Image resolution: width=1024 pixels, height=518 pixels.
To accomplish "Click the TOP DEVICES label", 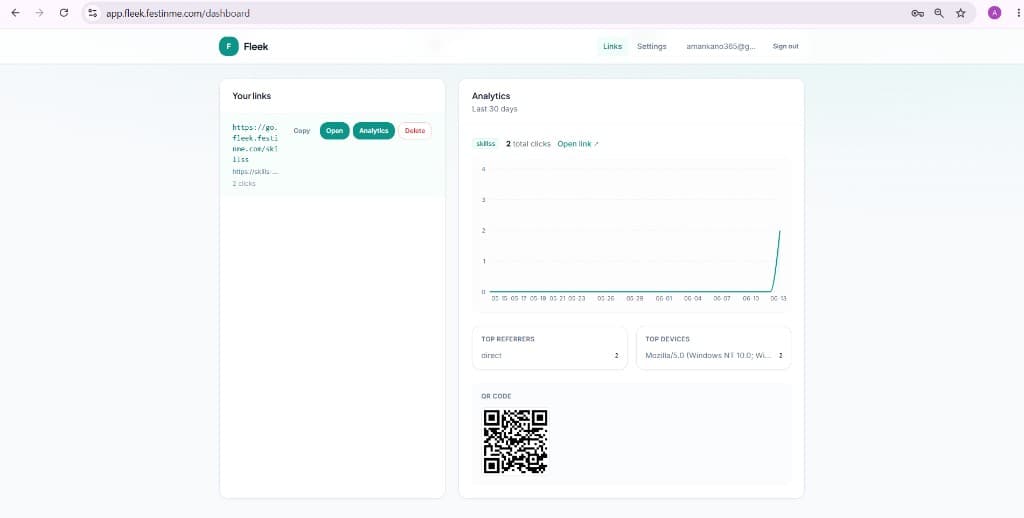I will click(x=667, y=339).
